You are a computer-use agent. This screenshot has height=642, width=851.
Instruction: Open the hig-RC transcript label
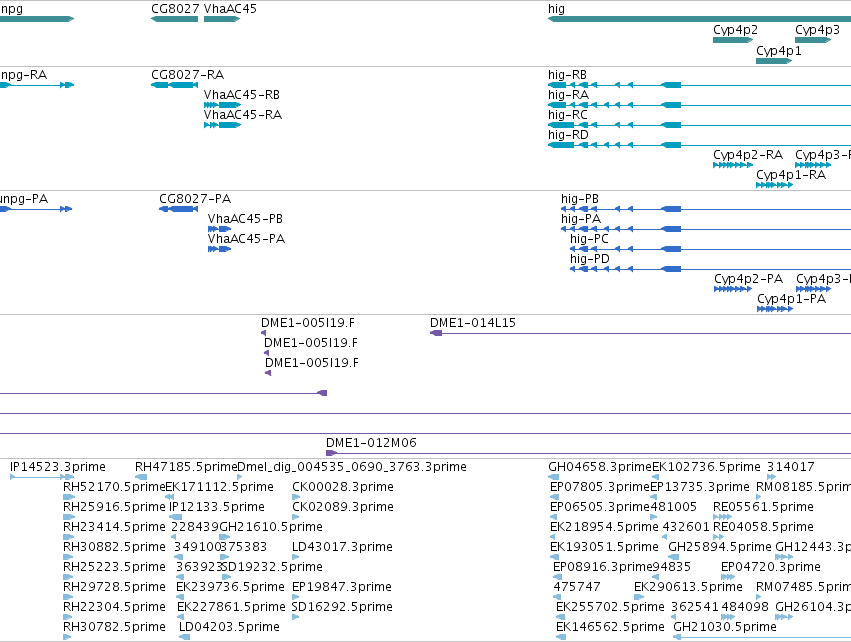(568, 115)
